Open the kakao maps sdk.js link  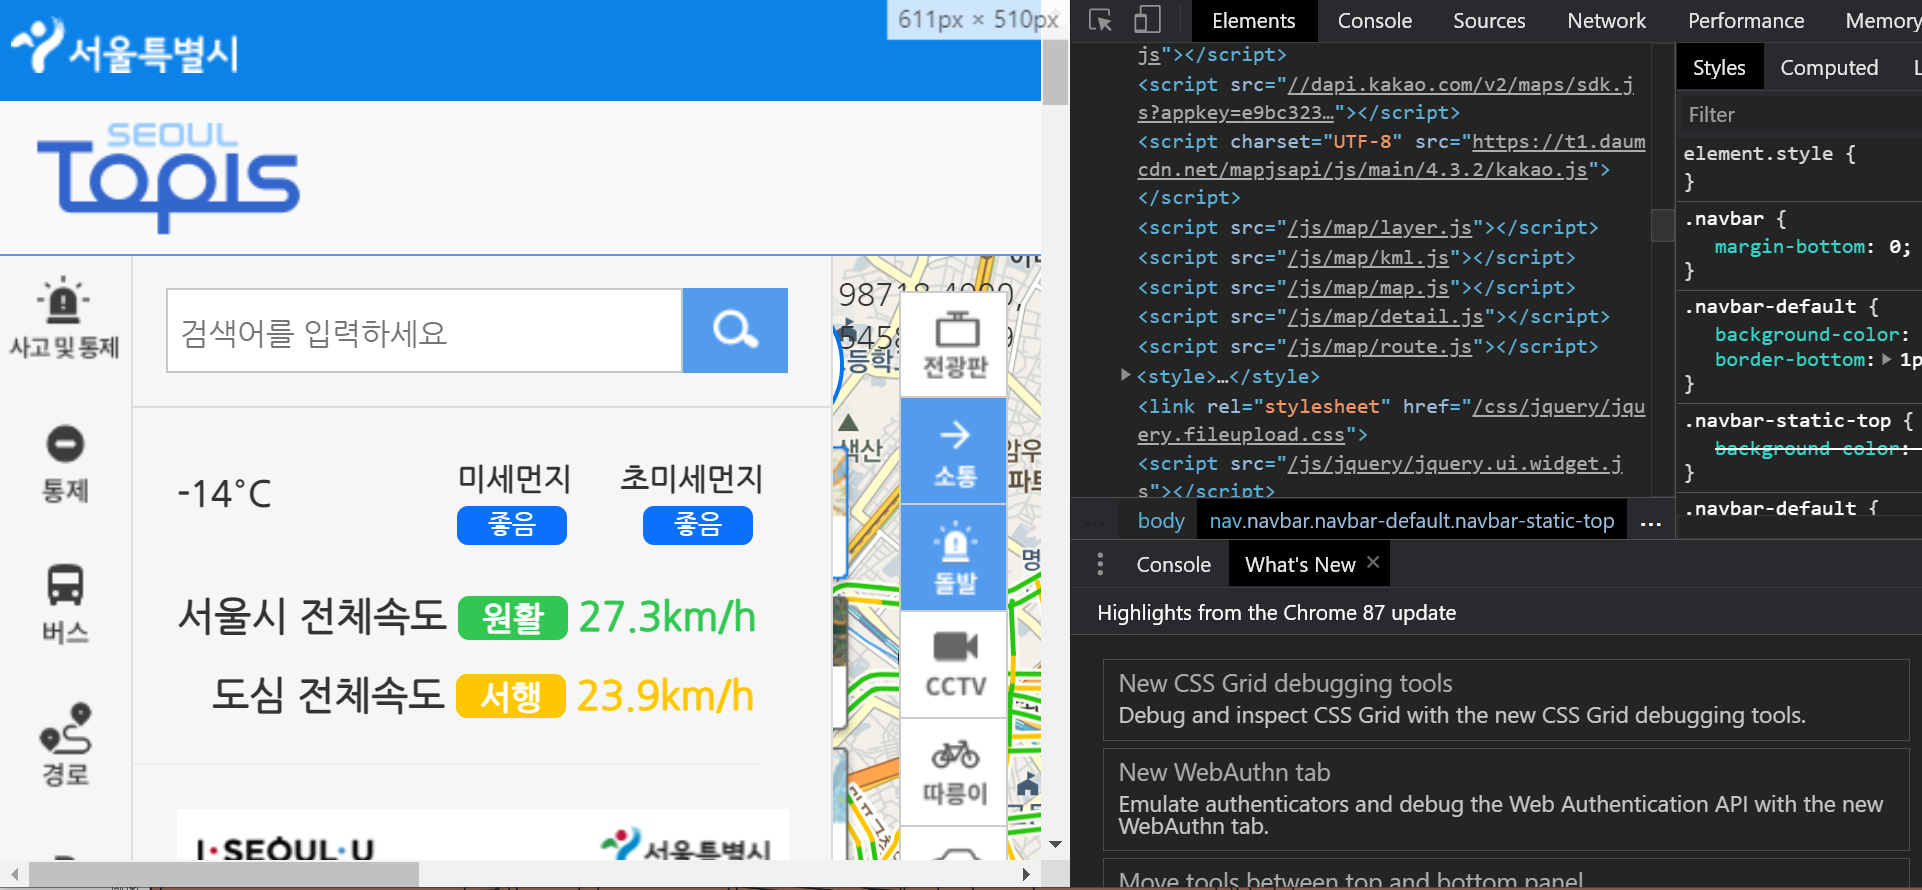point(1386,99)
